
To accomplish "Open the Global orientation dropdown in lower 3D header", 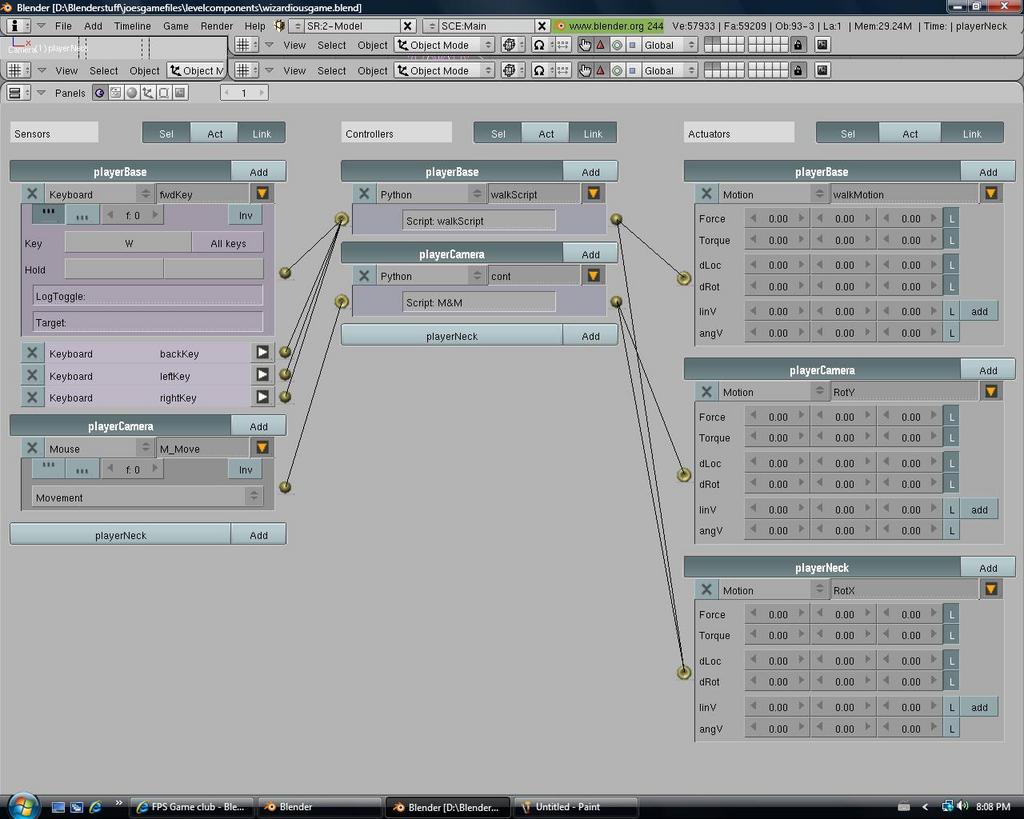I will tap(669, 71).
